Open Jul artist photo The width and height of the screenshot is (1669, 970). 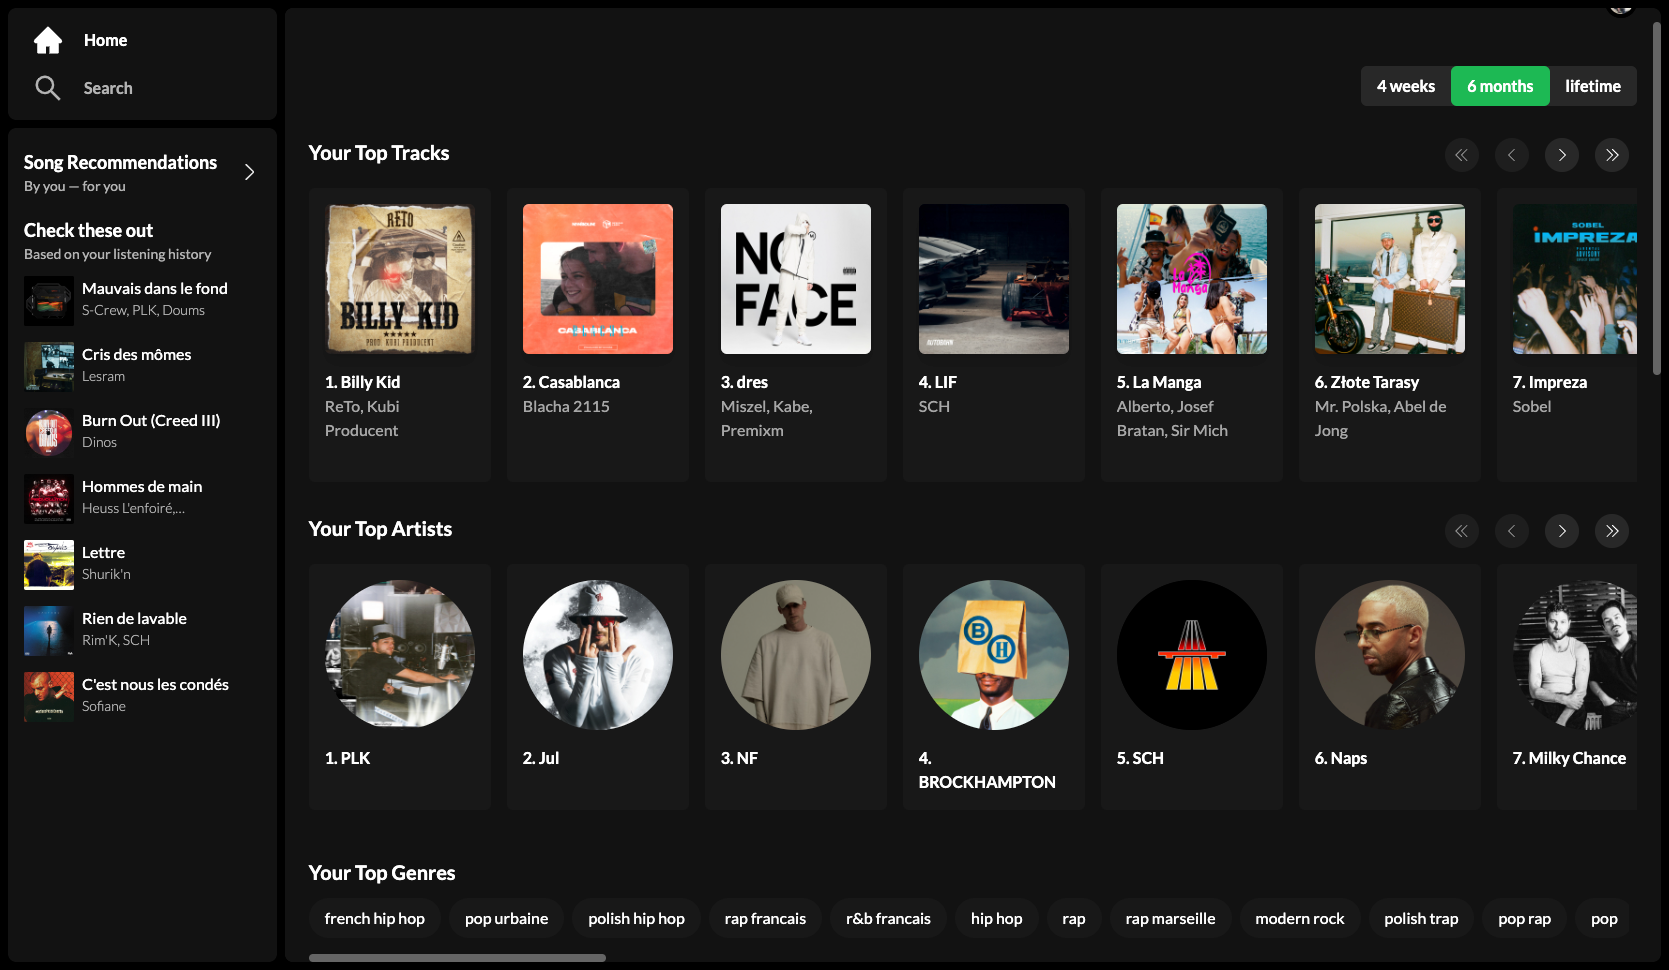(x=598, y=655)
